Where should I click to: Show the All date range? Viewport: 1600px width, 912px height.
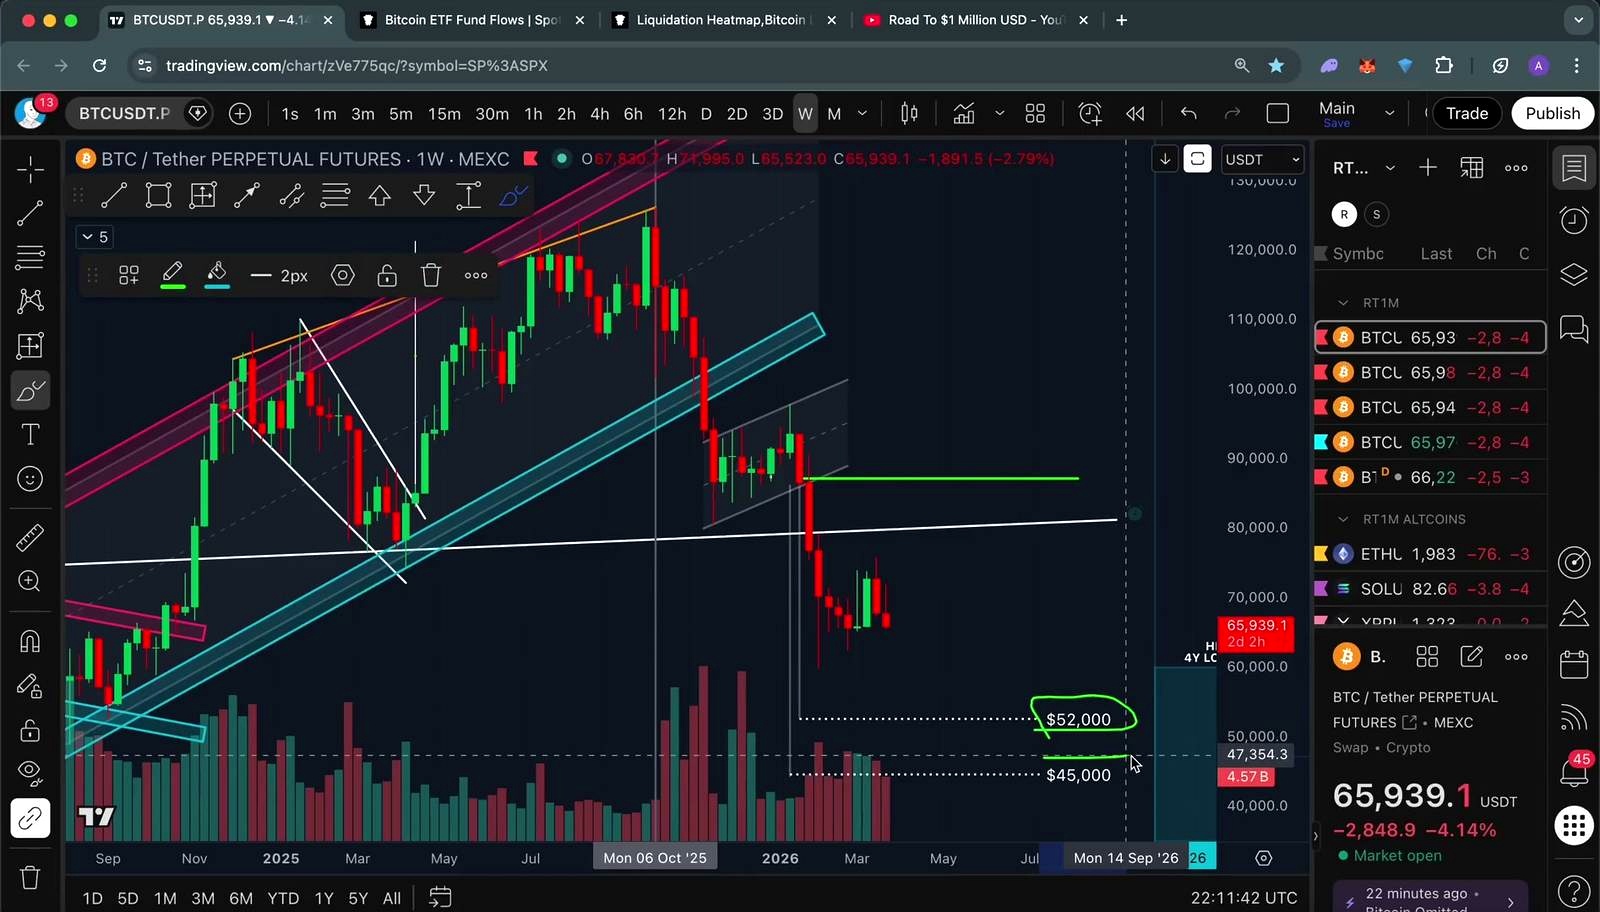(x=392, y=898)
